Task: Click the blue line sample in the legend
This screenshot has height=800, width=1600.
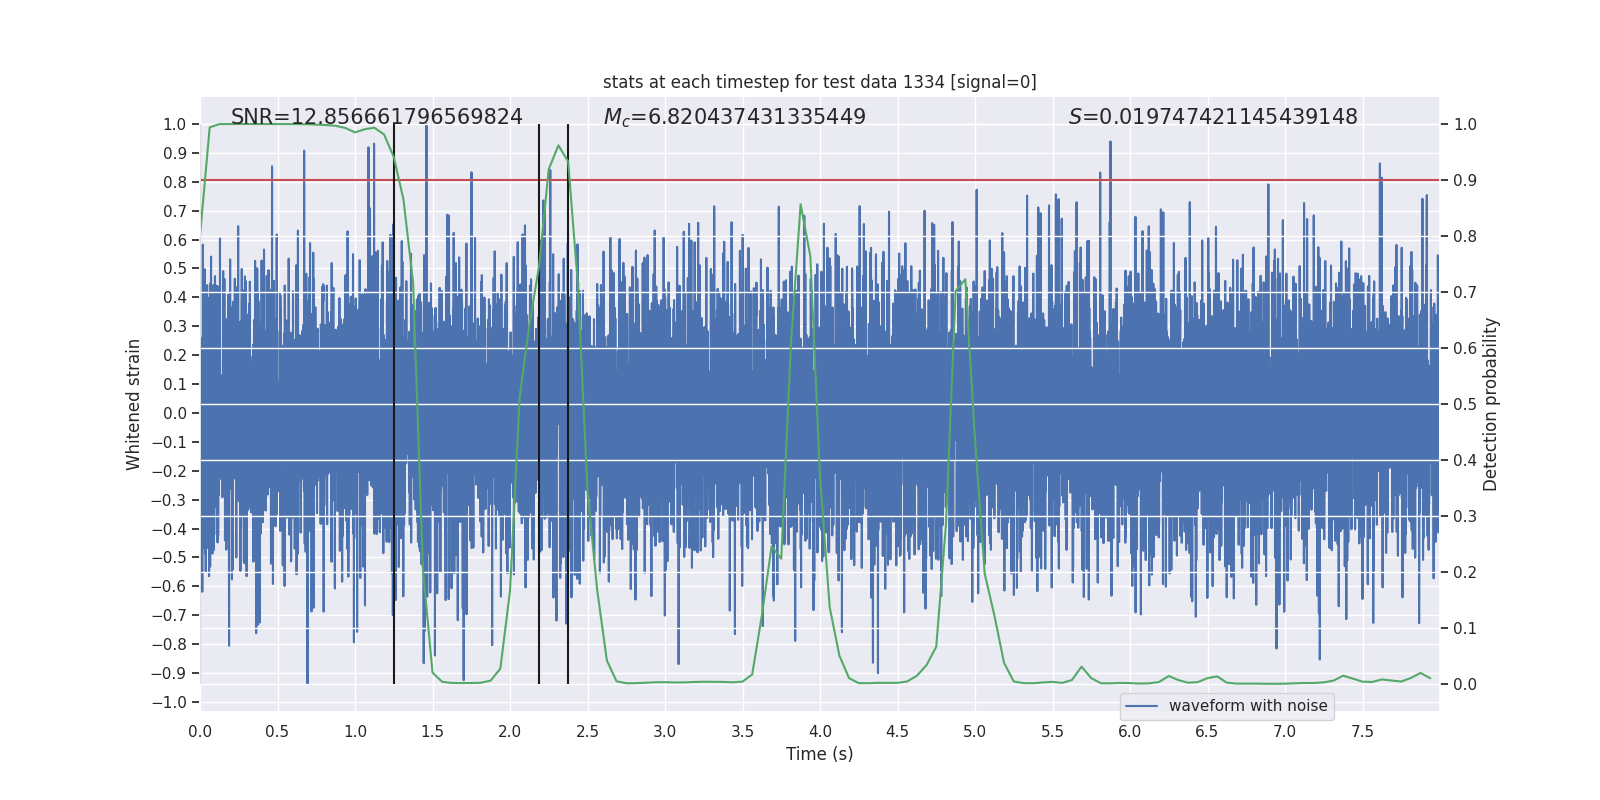Action: coord(1142,706)
